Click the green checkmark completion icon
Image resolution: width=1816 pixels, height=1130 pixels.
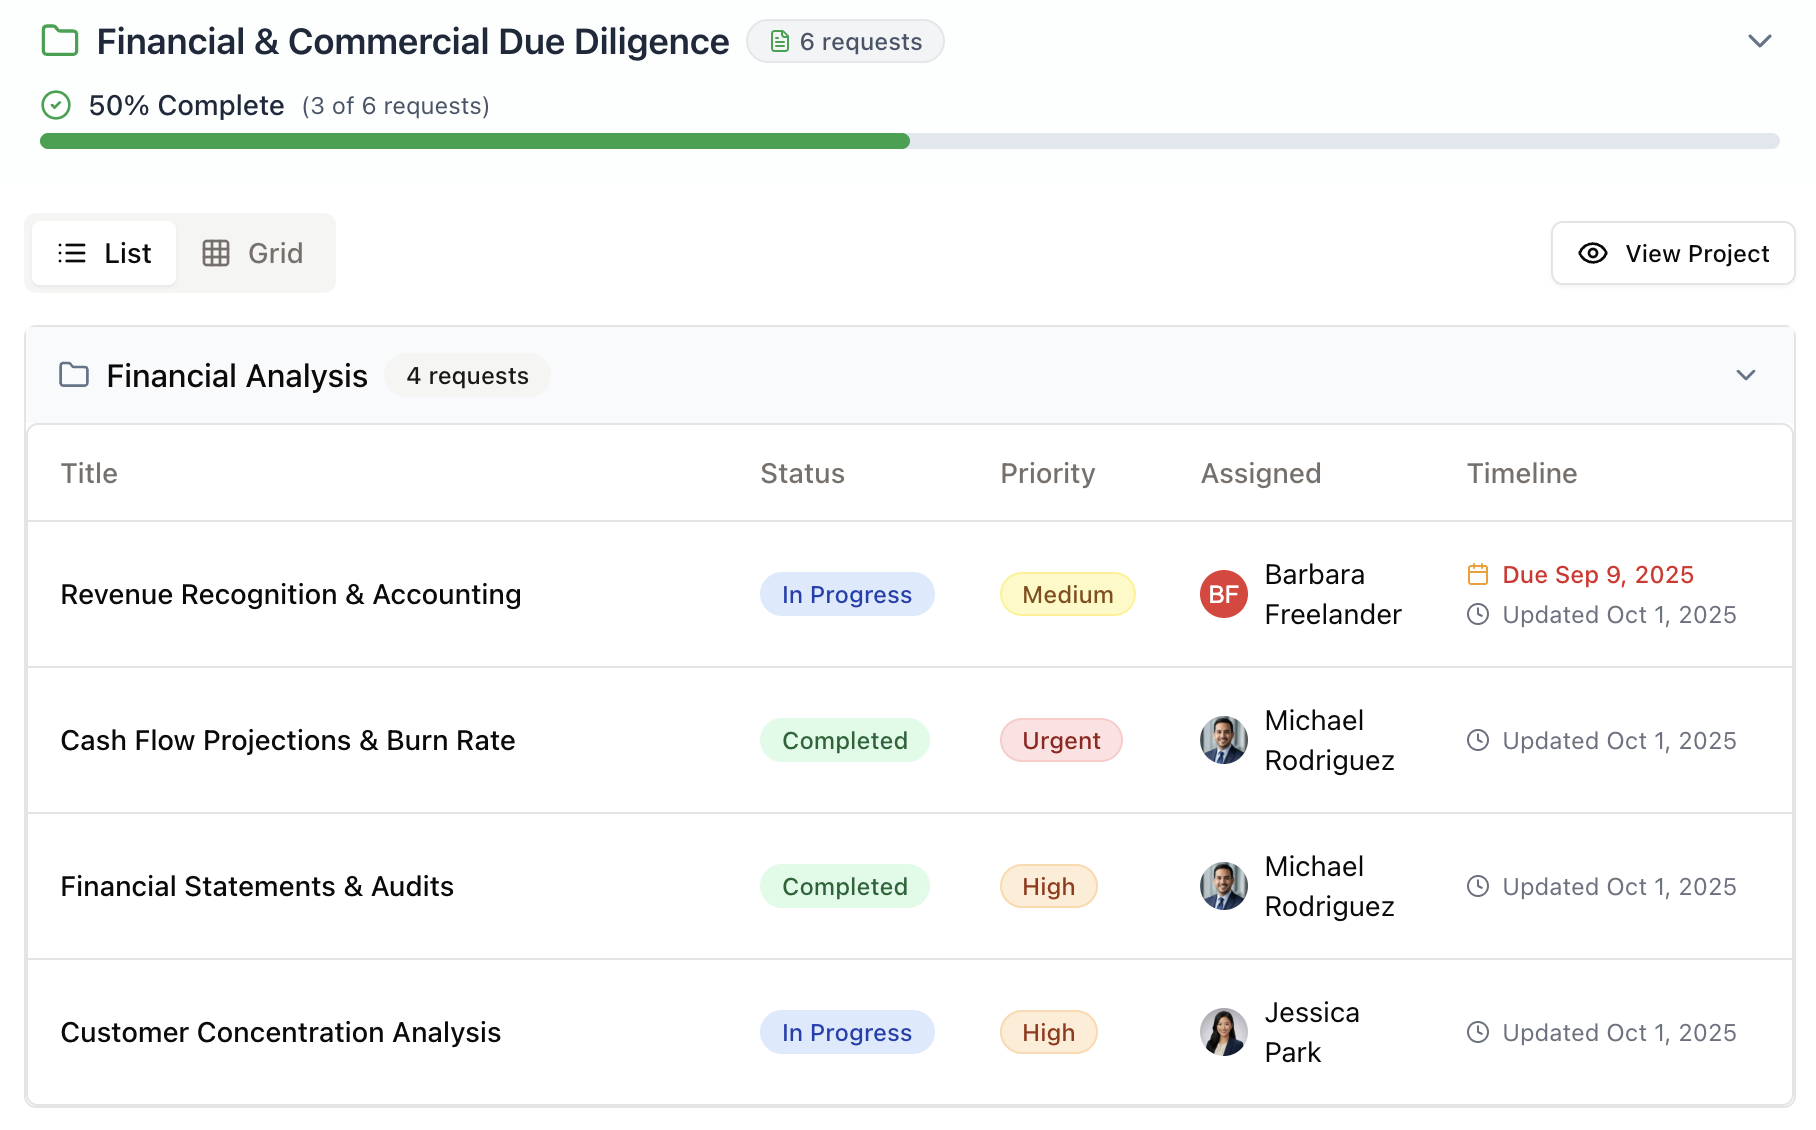tap(56, 105)
